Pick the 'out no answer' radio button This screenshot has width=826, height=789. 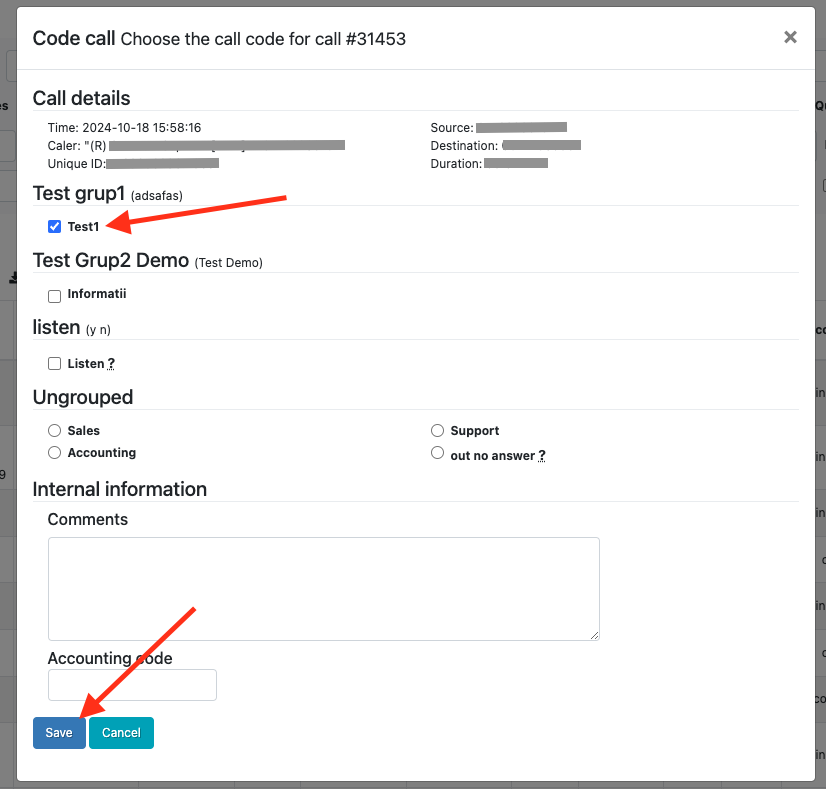(438, 454)
